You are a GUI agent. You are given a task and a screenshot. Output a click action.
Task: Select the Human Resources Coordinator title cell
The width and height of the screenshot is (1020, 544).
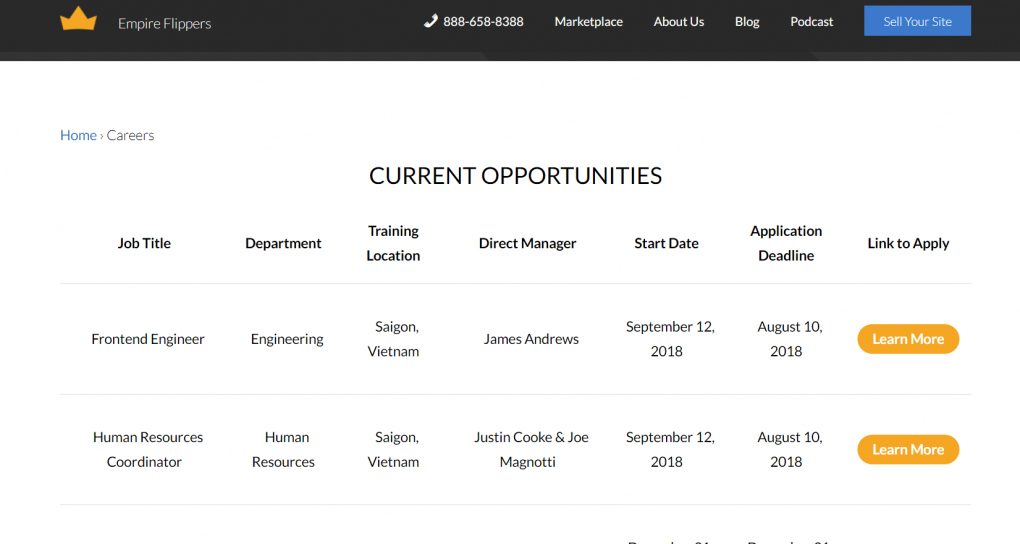(148, 449)
